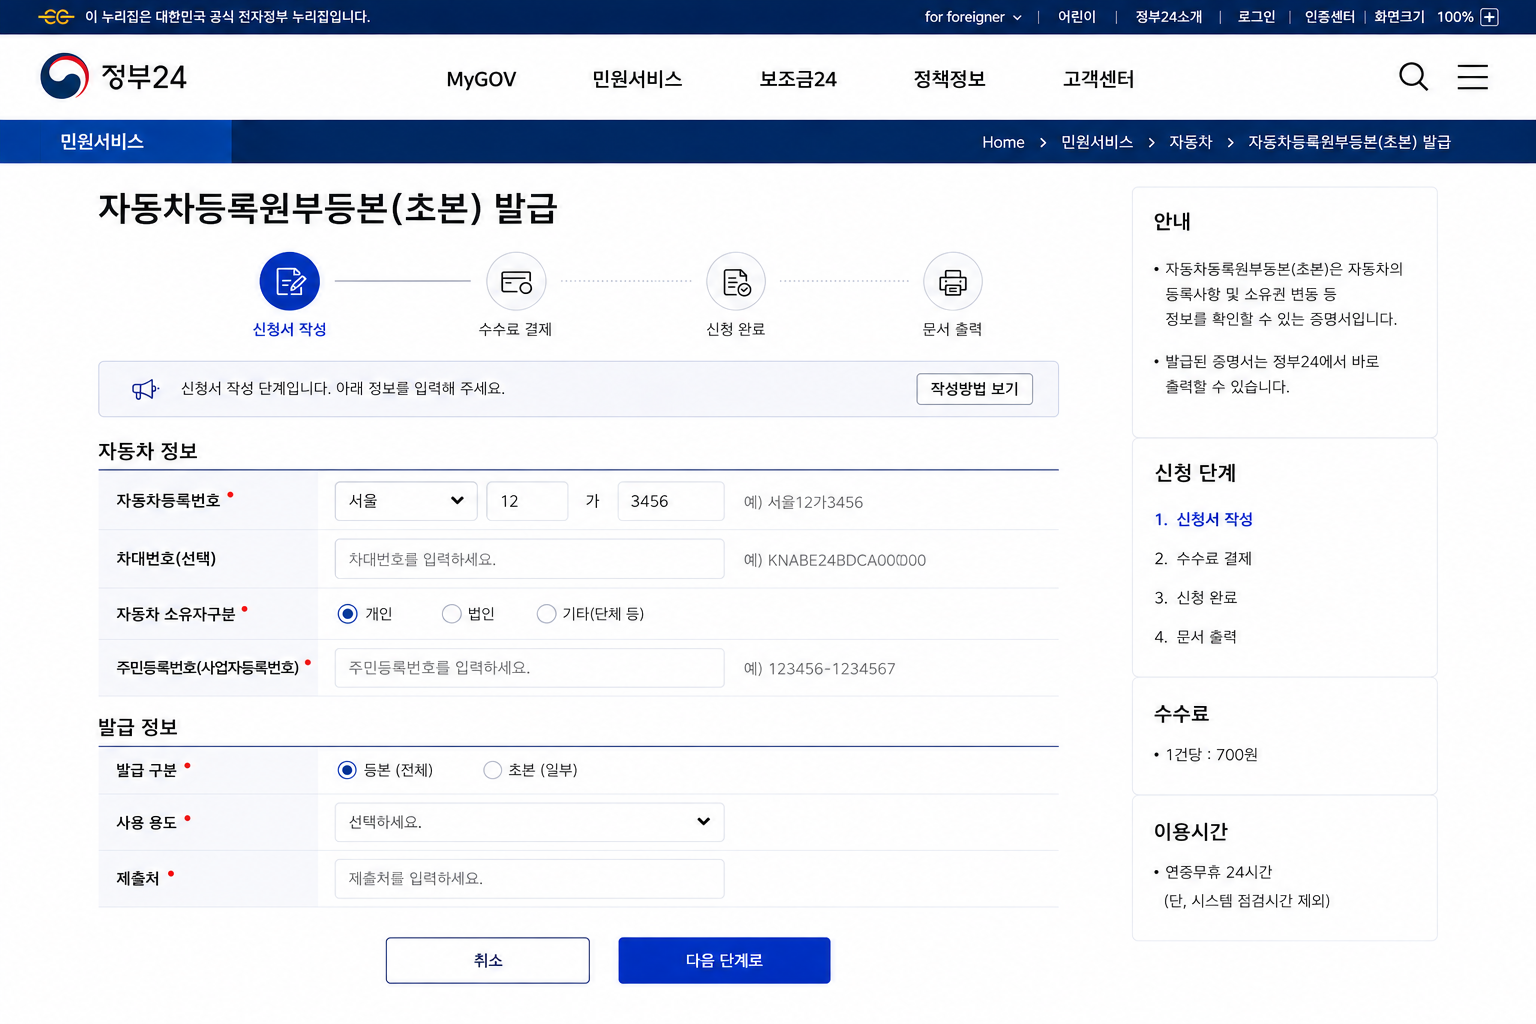Select the 기타(단체 등) radio option

click(x=546, y=614)
